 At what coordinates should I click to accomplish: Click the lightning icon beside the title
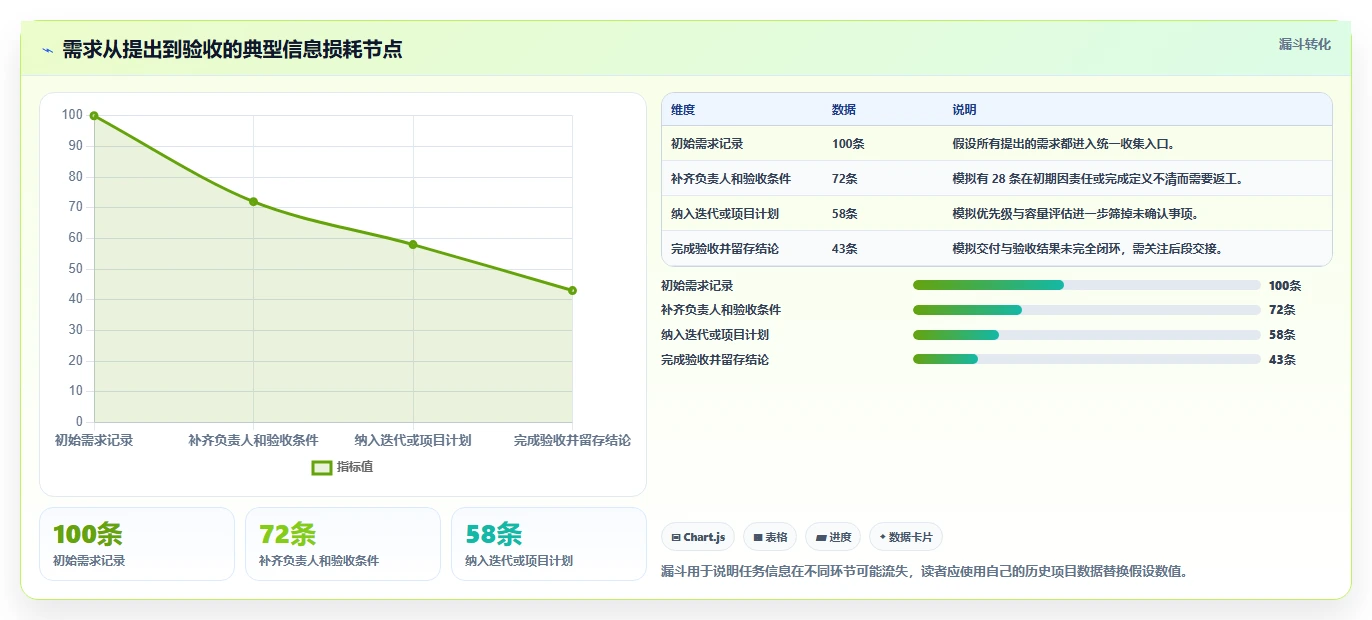pos(48,50)
